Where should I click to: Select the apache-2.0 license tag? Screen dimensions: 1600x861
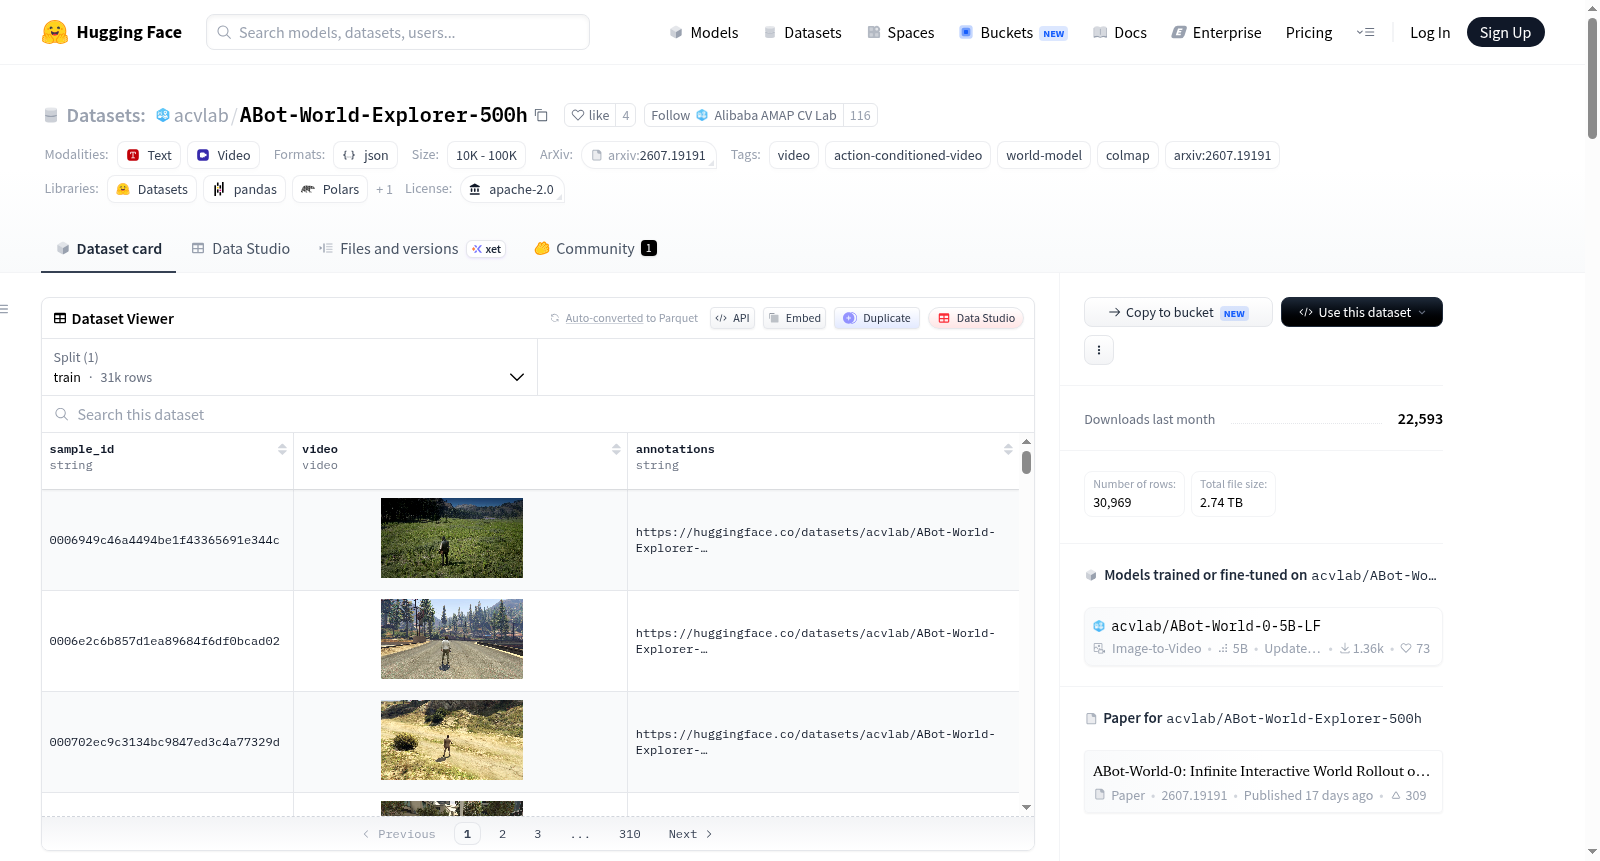512,189
